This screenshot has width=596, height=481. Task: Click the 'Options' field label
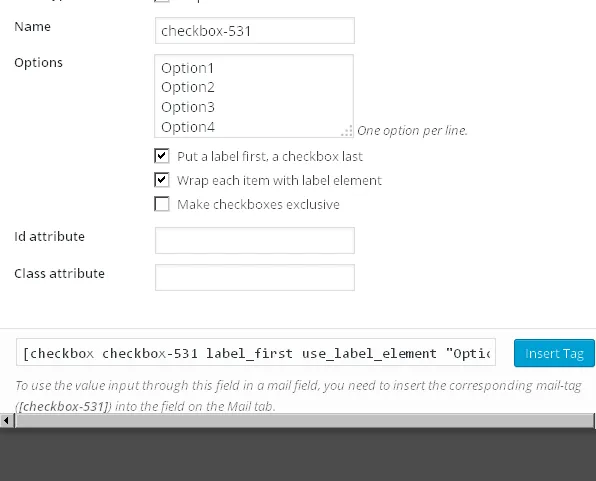38,63
